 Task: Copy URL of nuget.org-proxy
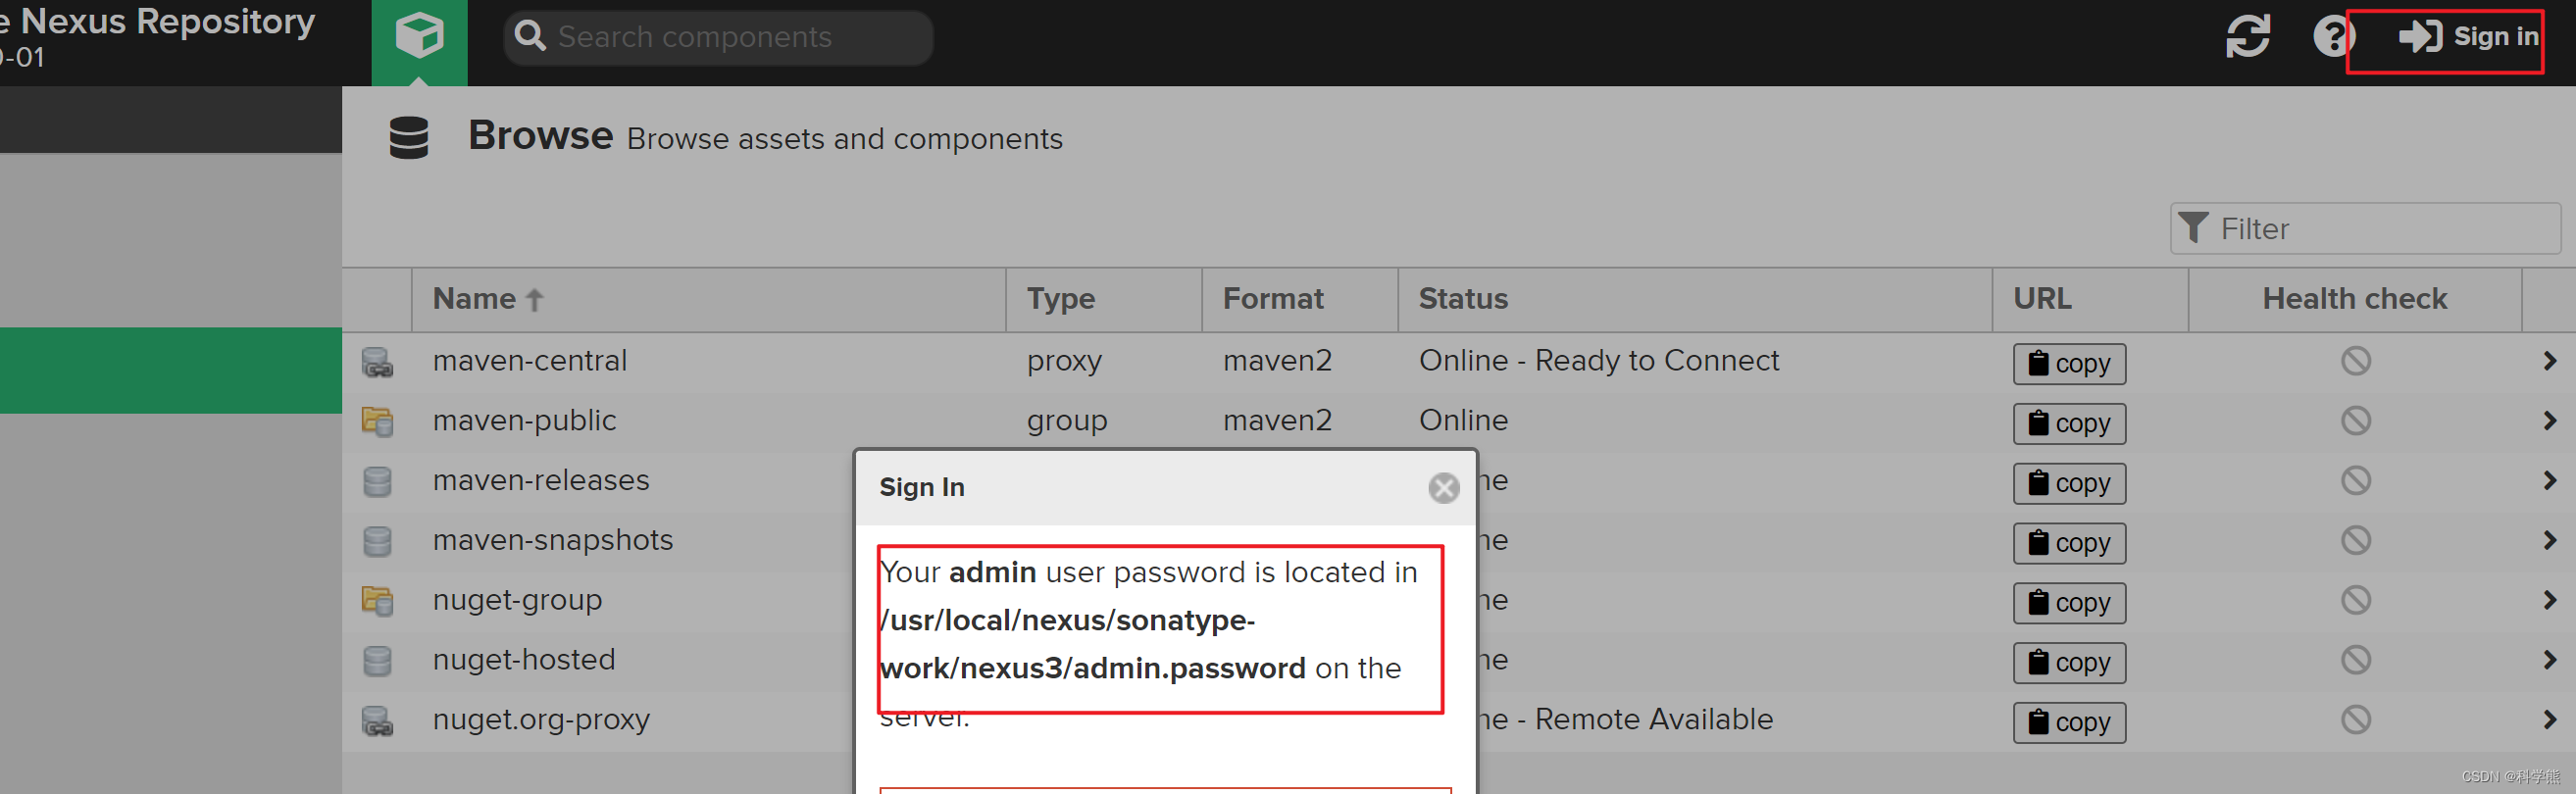coord(2068,723)
